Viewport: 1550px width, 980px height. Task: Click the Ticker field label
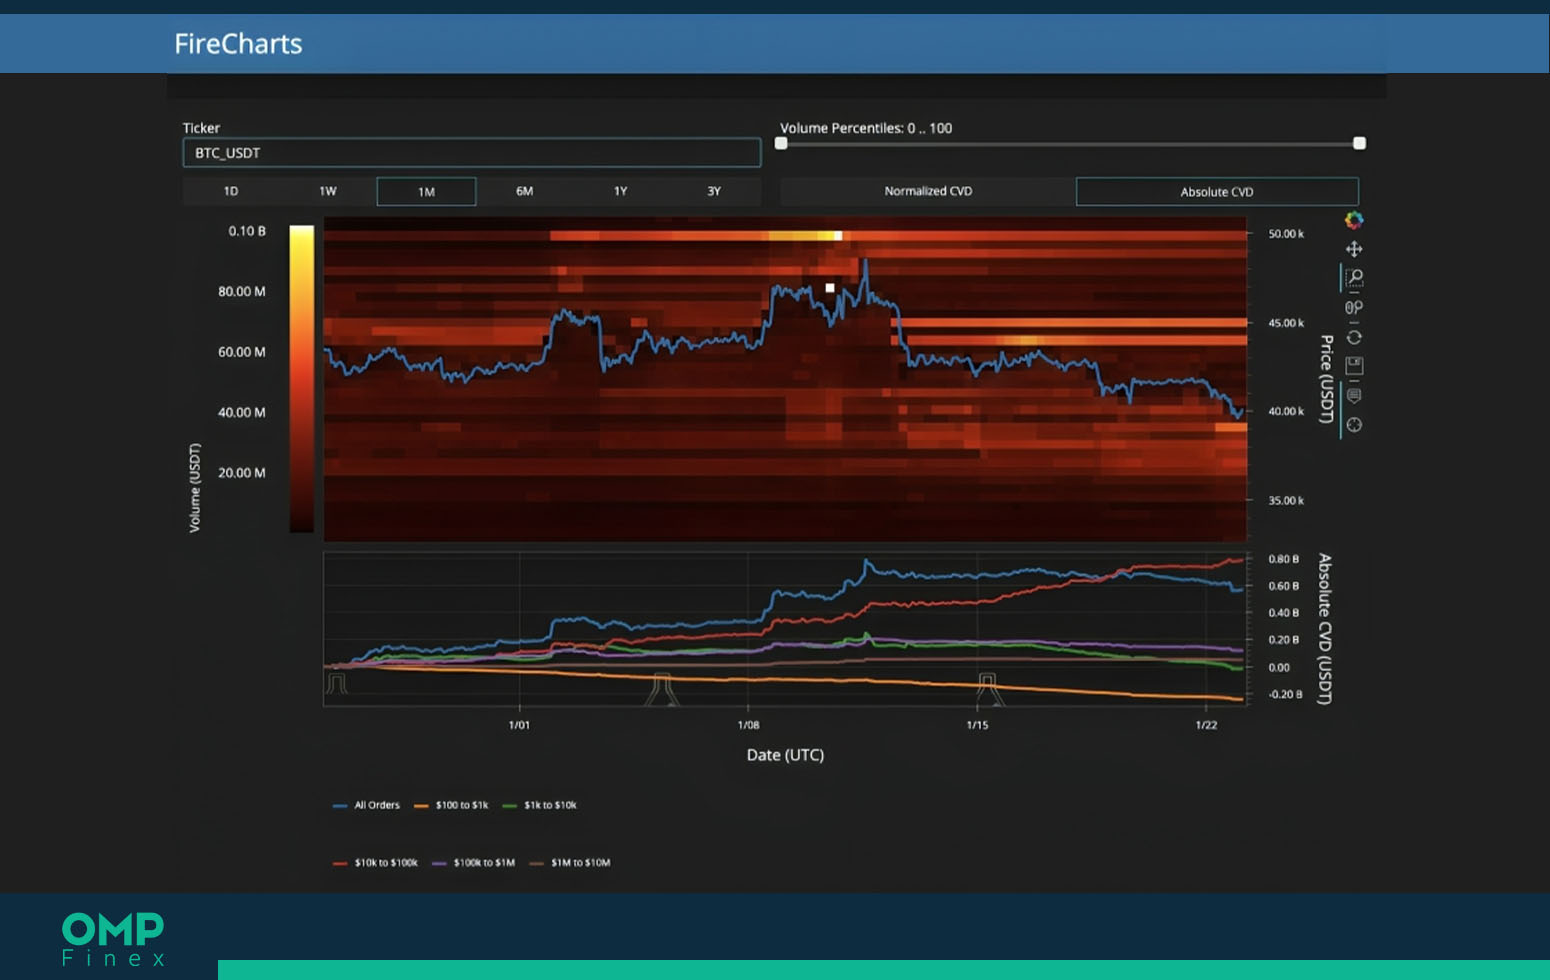(x=201, y=128)
